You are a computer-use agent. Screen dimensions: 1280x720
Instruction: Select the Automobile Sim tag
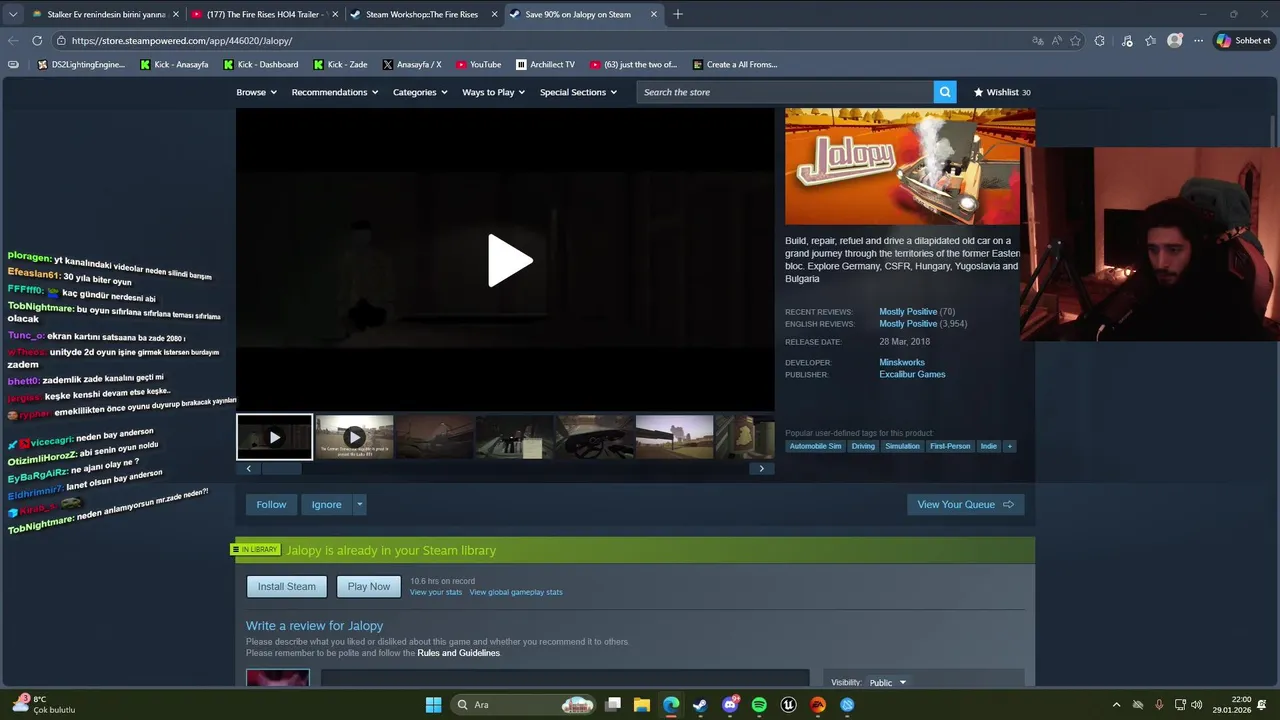815,446
